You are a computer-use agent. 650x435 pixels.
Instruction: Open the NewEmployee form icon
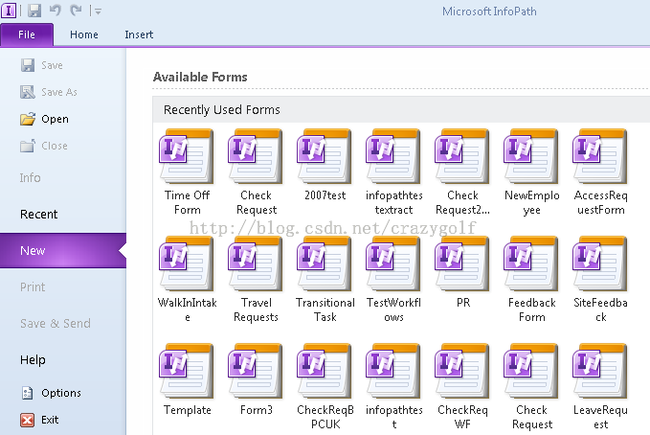[x=531, y=156]
